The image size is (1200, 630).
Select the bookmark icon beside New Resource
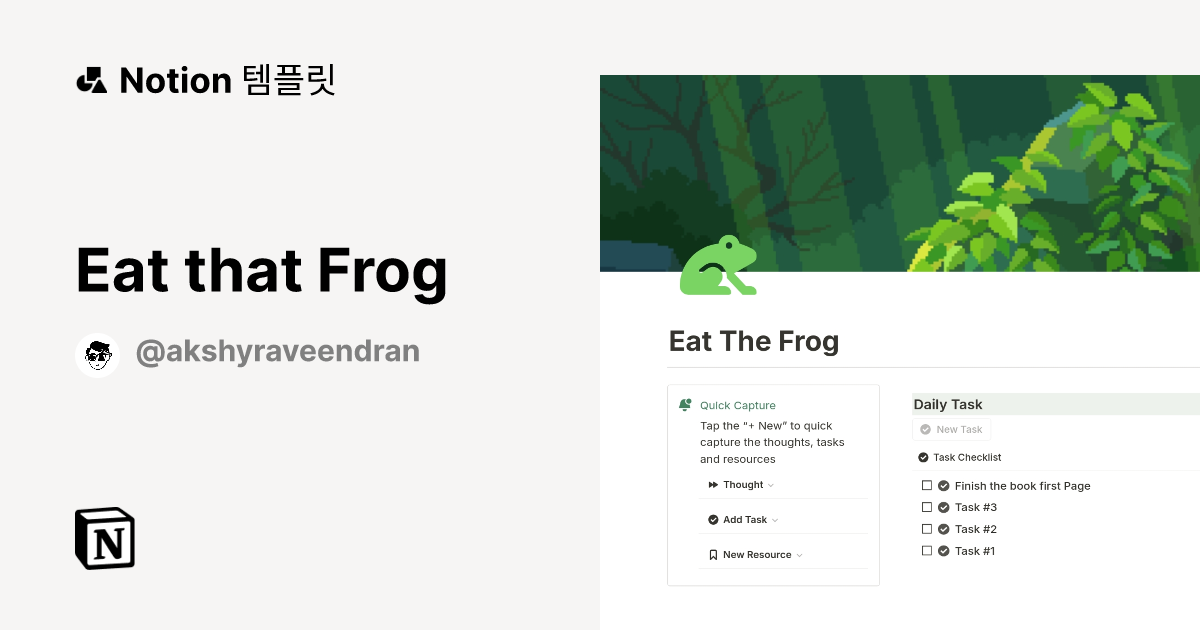(713, 554)
